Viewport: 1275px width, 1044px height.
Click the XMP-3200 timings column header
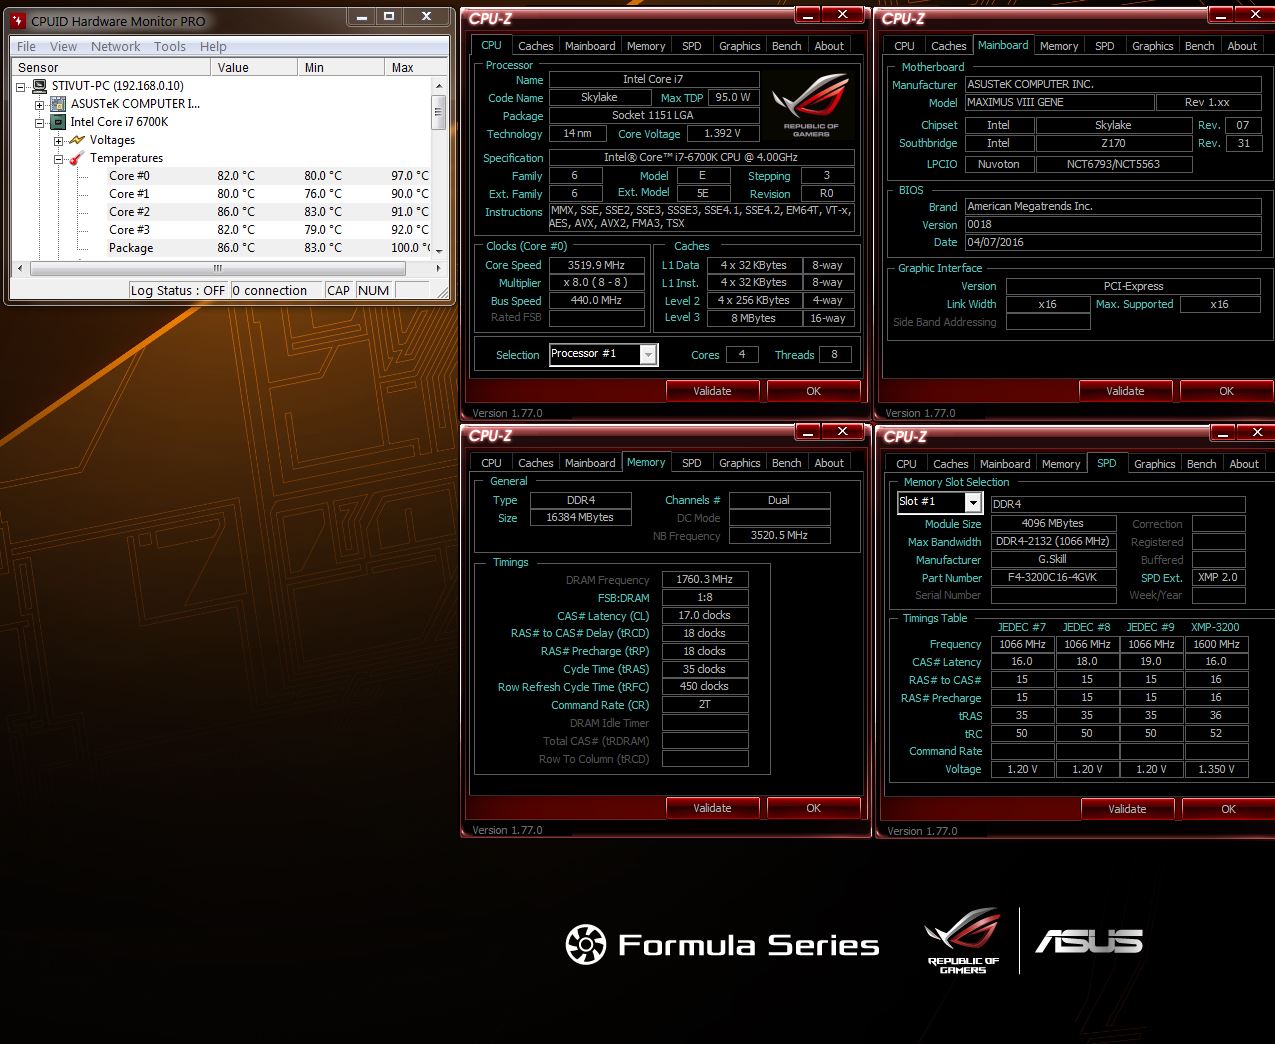[x=1216, y=627]
